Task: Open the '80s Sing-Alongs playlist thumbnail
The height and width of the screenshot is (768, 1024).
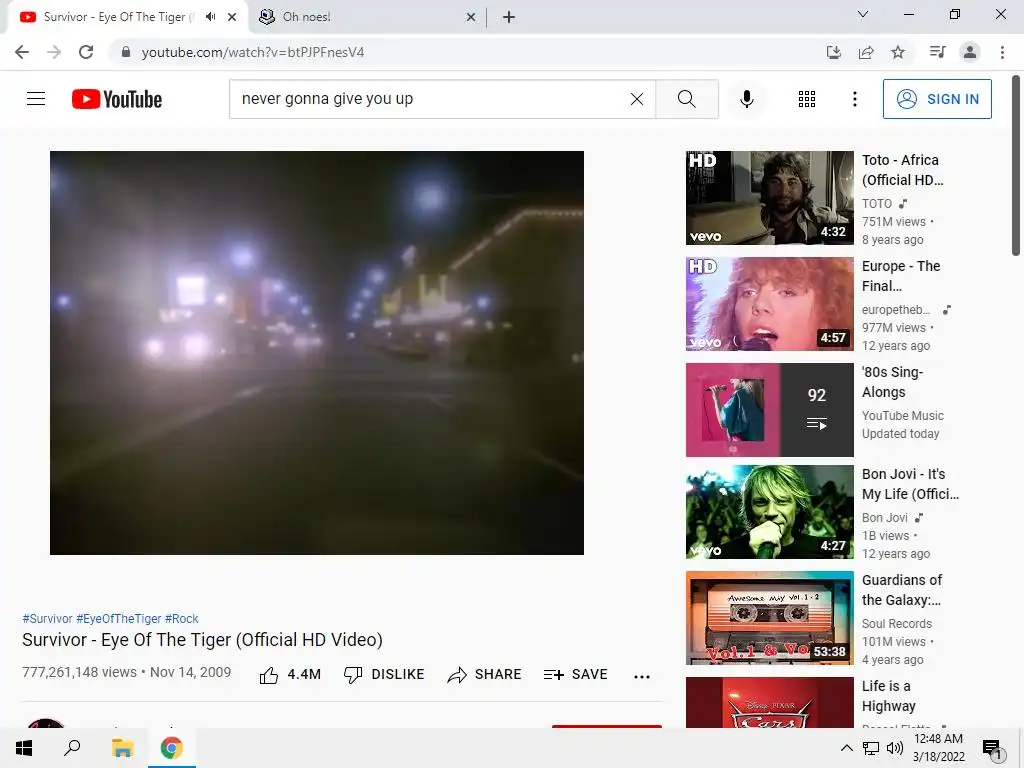Action: coord(769,409)
